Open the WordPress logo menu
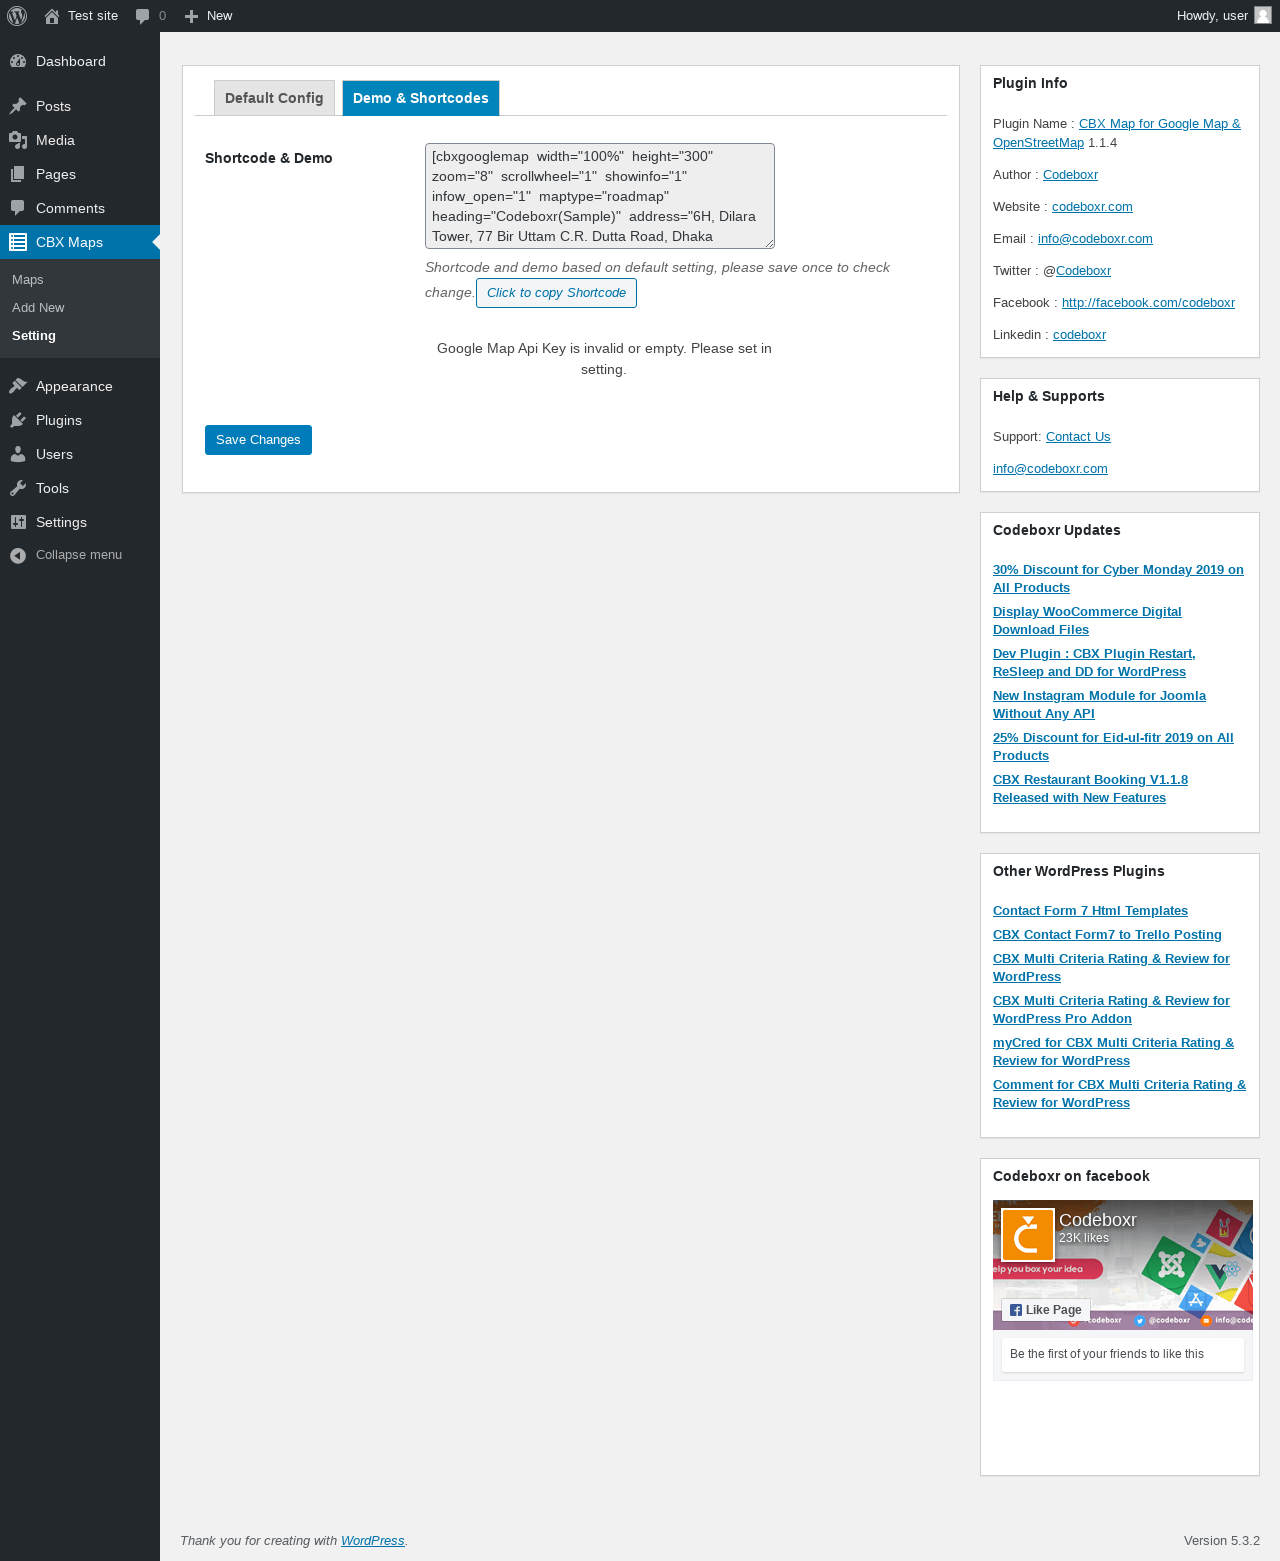This screenshot has width=1280, height=1561. pos(17,16)
